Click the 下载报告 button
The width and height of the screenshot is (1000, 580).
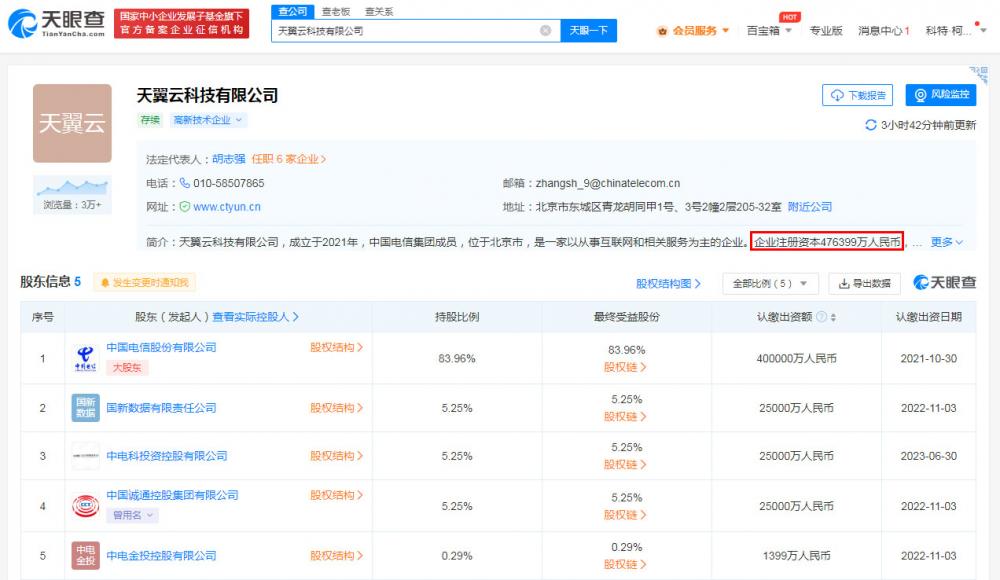(x=857, y=95)
